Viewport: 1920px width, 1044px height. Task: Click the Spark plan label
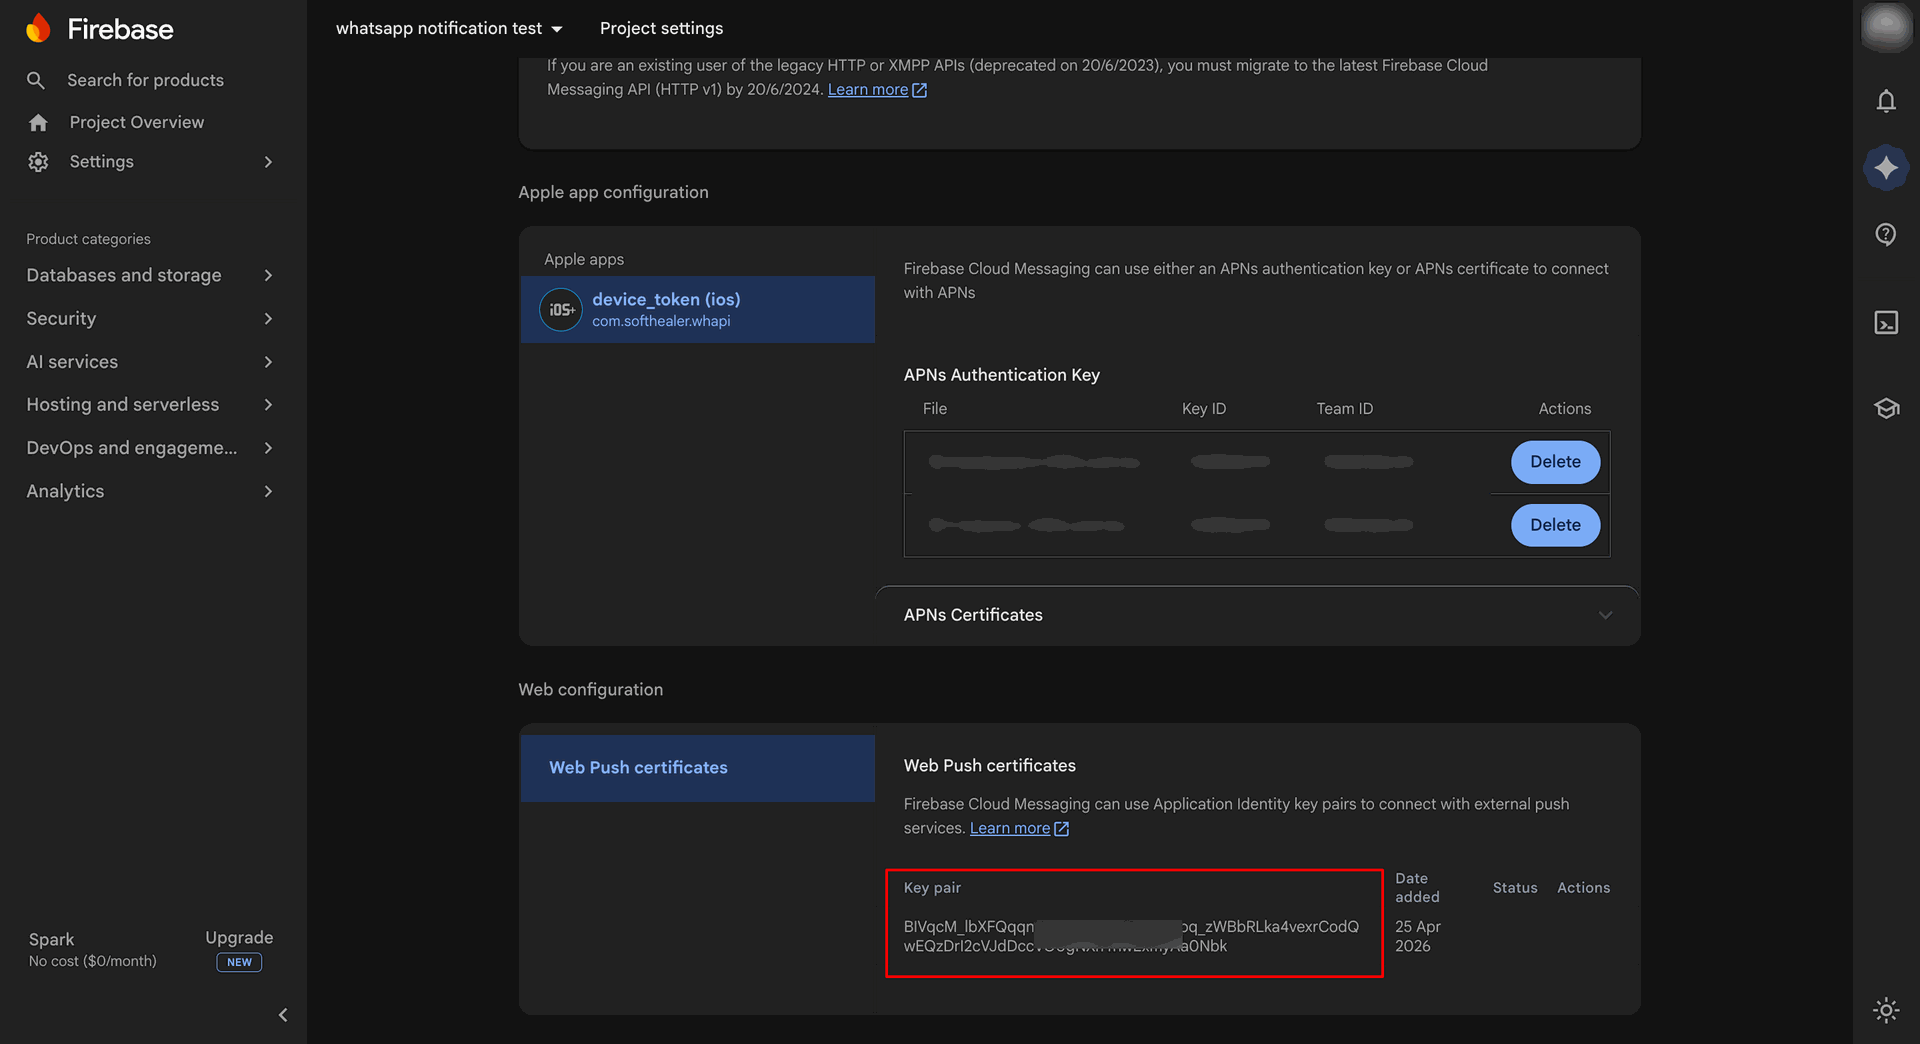pyautogui.click(x=52, y=940)
